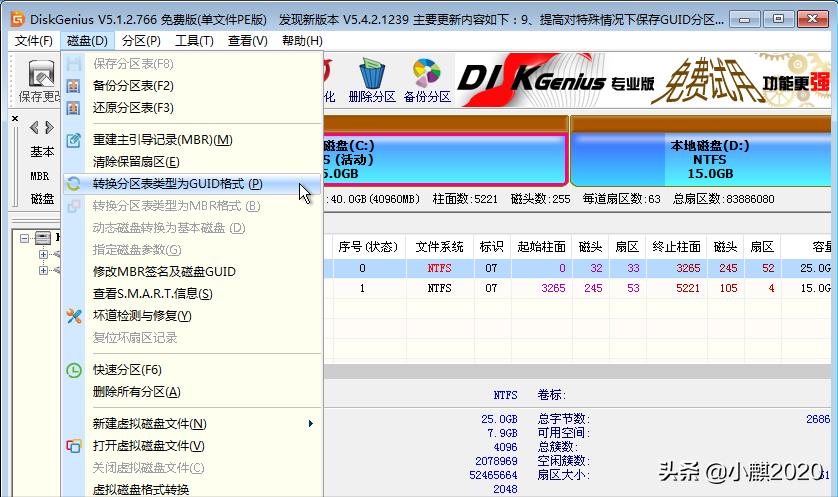Image resolution: width=838 pixels, height=497 pixels.
Task: Select the C: partition block in disk map
Action: (445, 159)
